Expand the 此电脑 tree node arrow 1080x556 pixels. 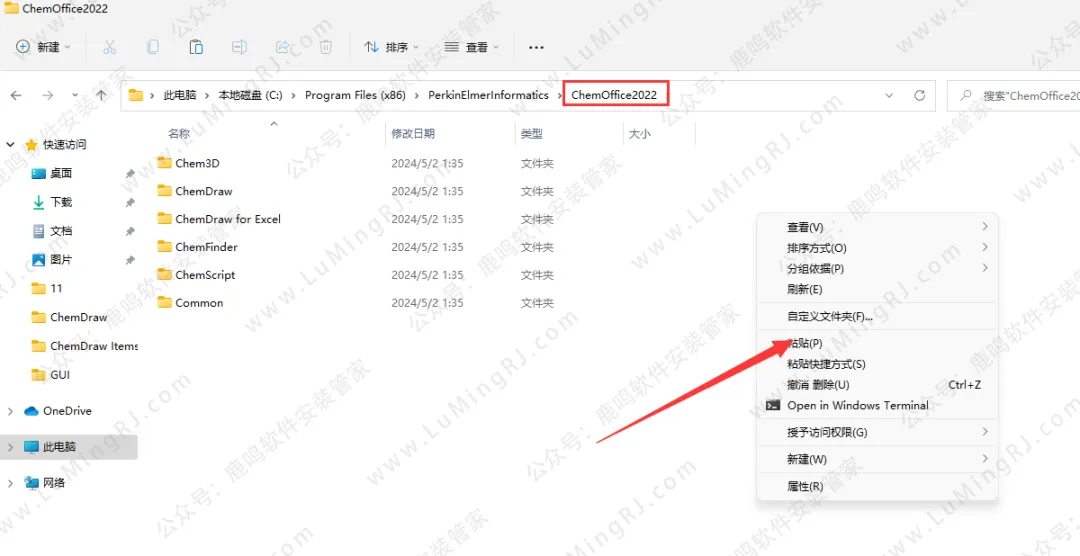(x=11, y=447)
